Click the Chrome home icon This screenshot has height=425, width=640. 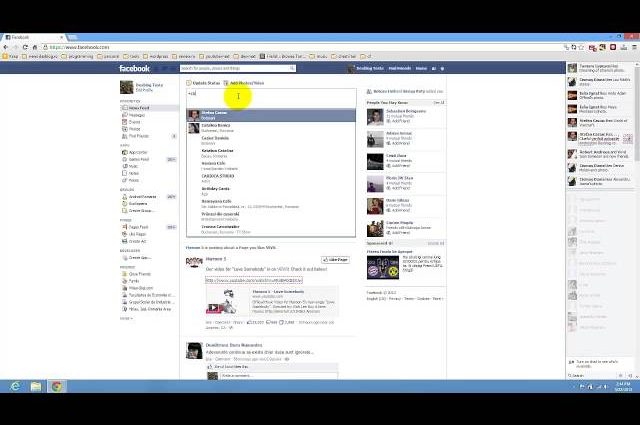[35, 47]
